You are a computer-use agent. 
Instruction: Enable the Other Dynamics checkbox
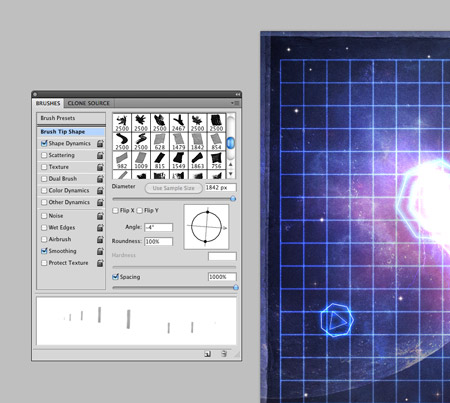(44, 202)
